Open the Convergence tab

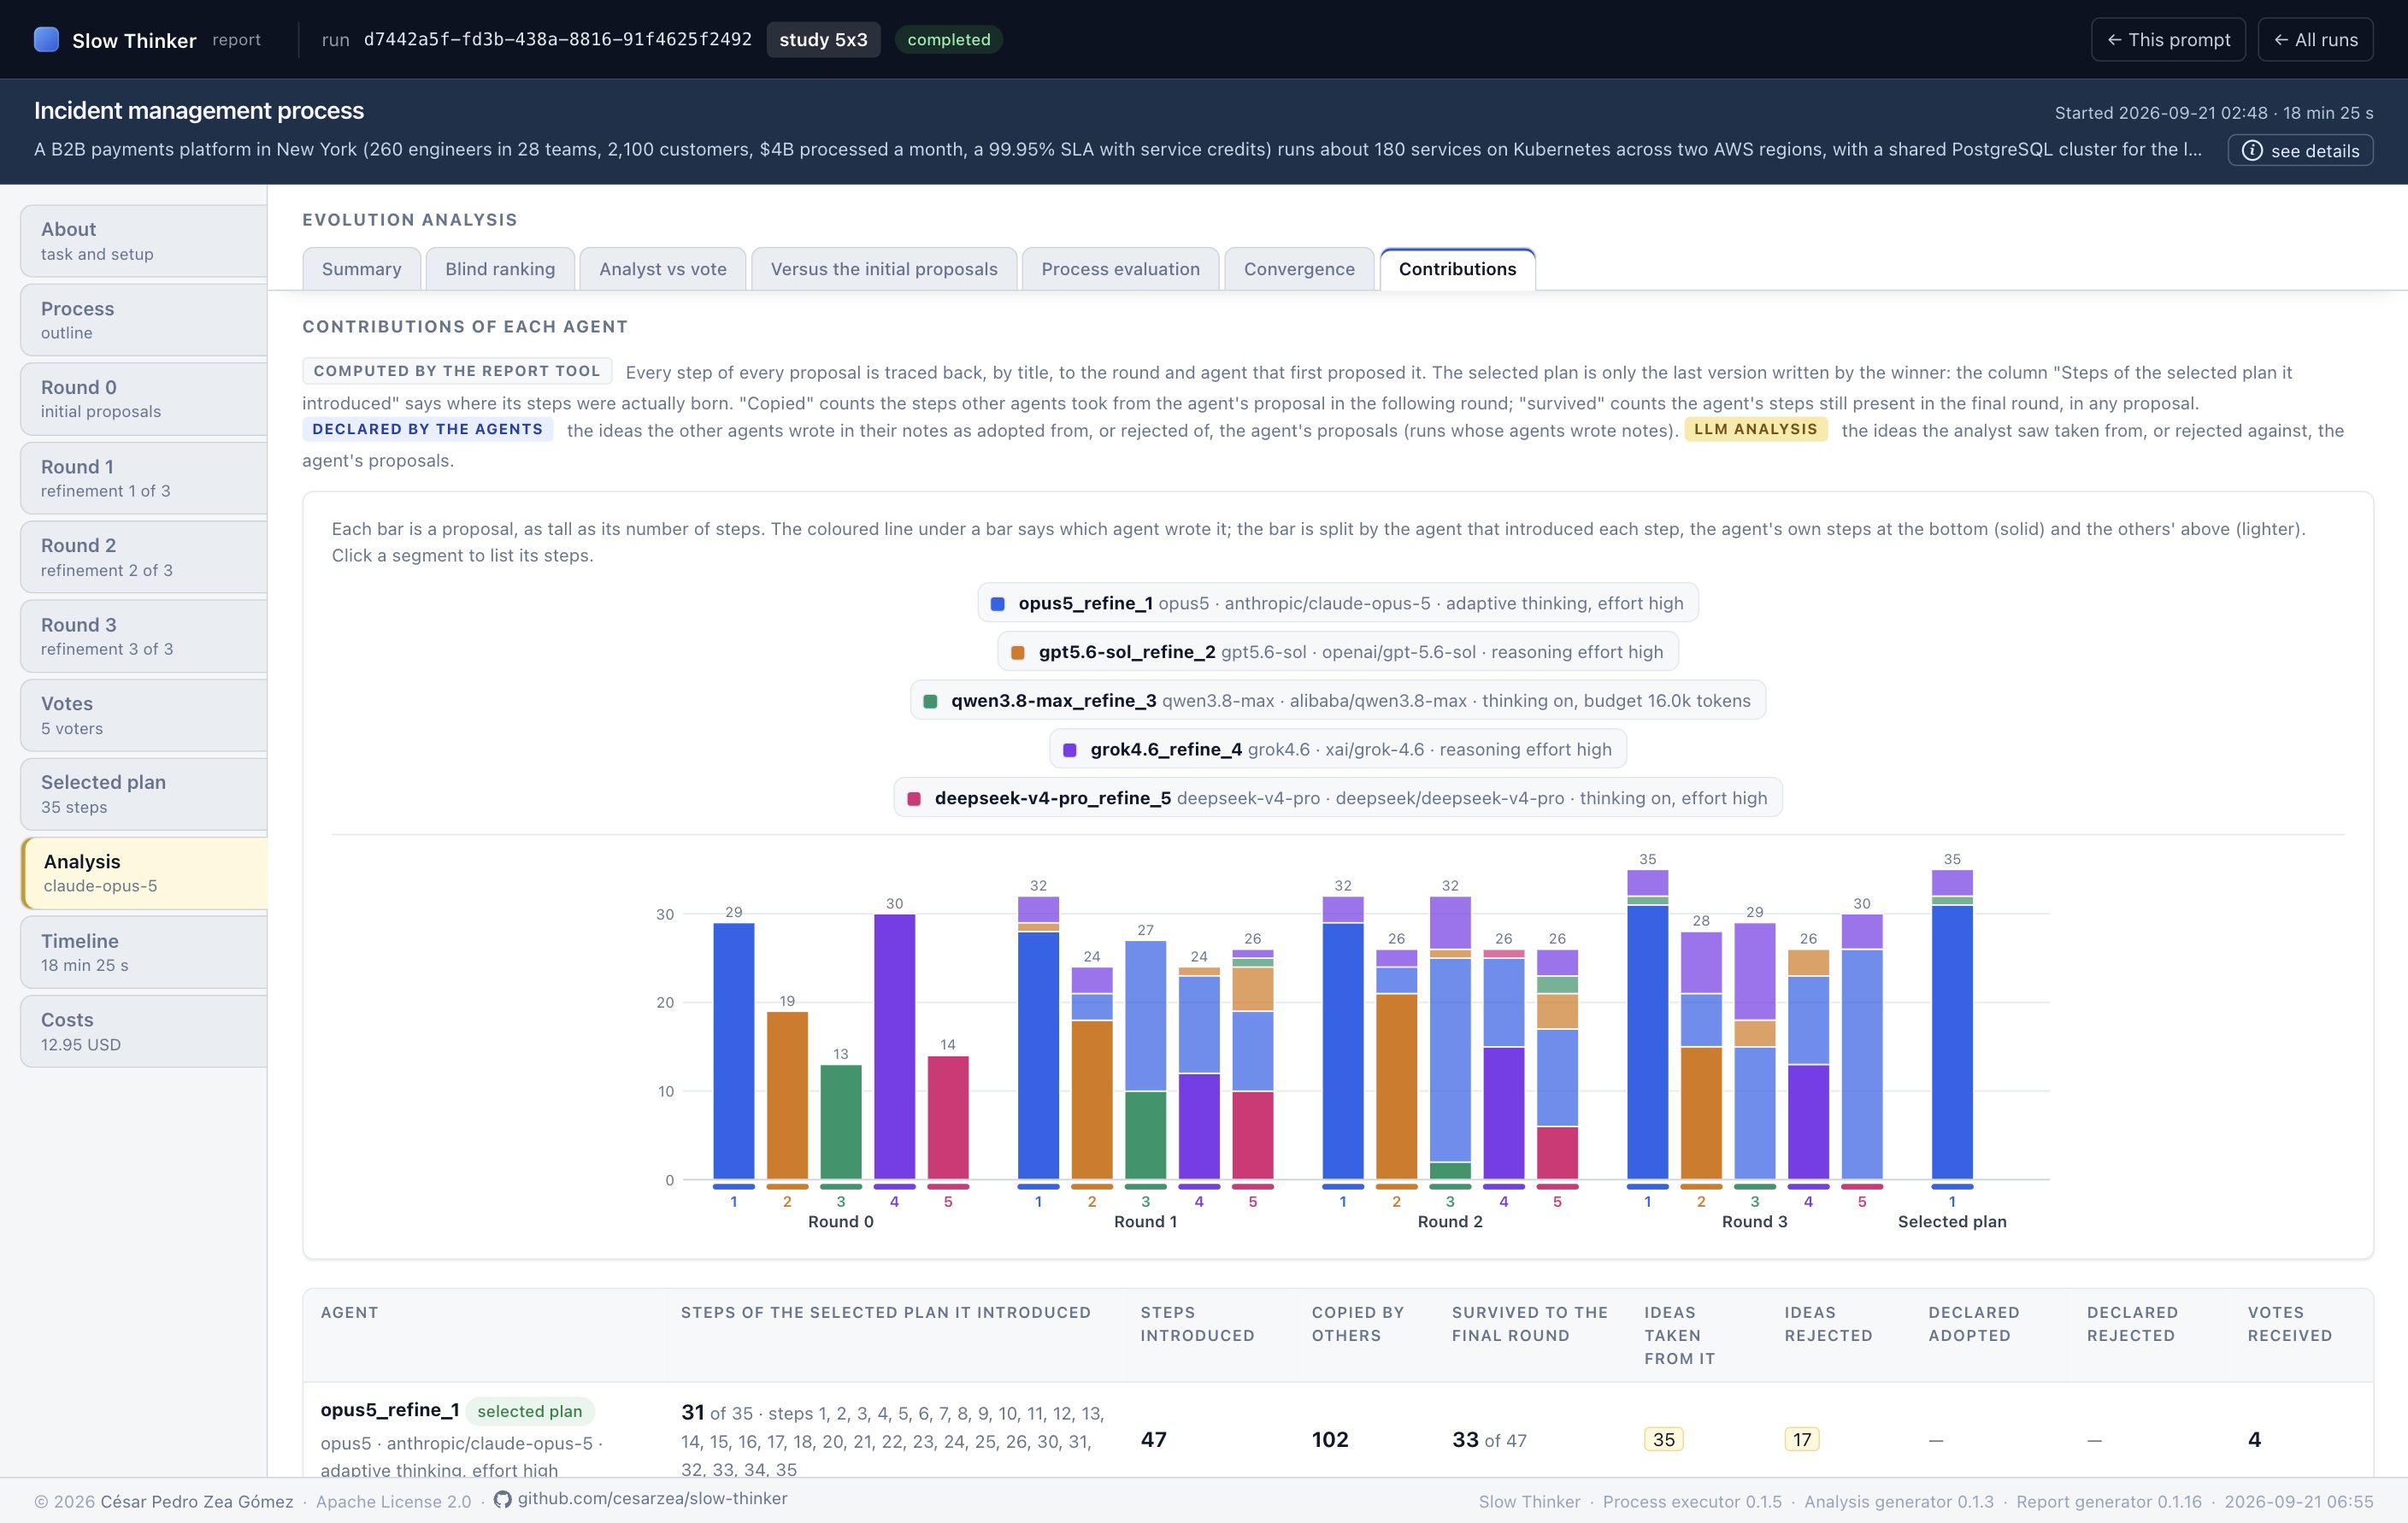[x=1298, y=269]
